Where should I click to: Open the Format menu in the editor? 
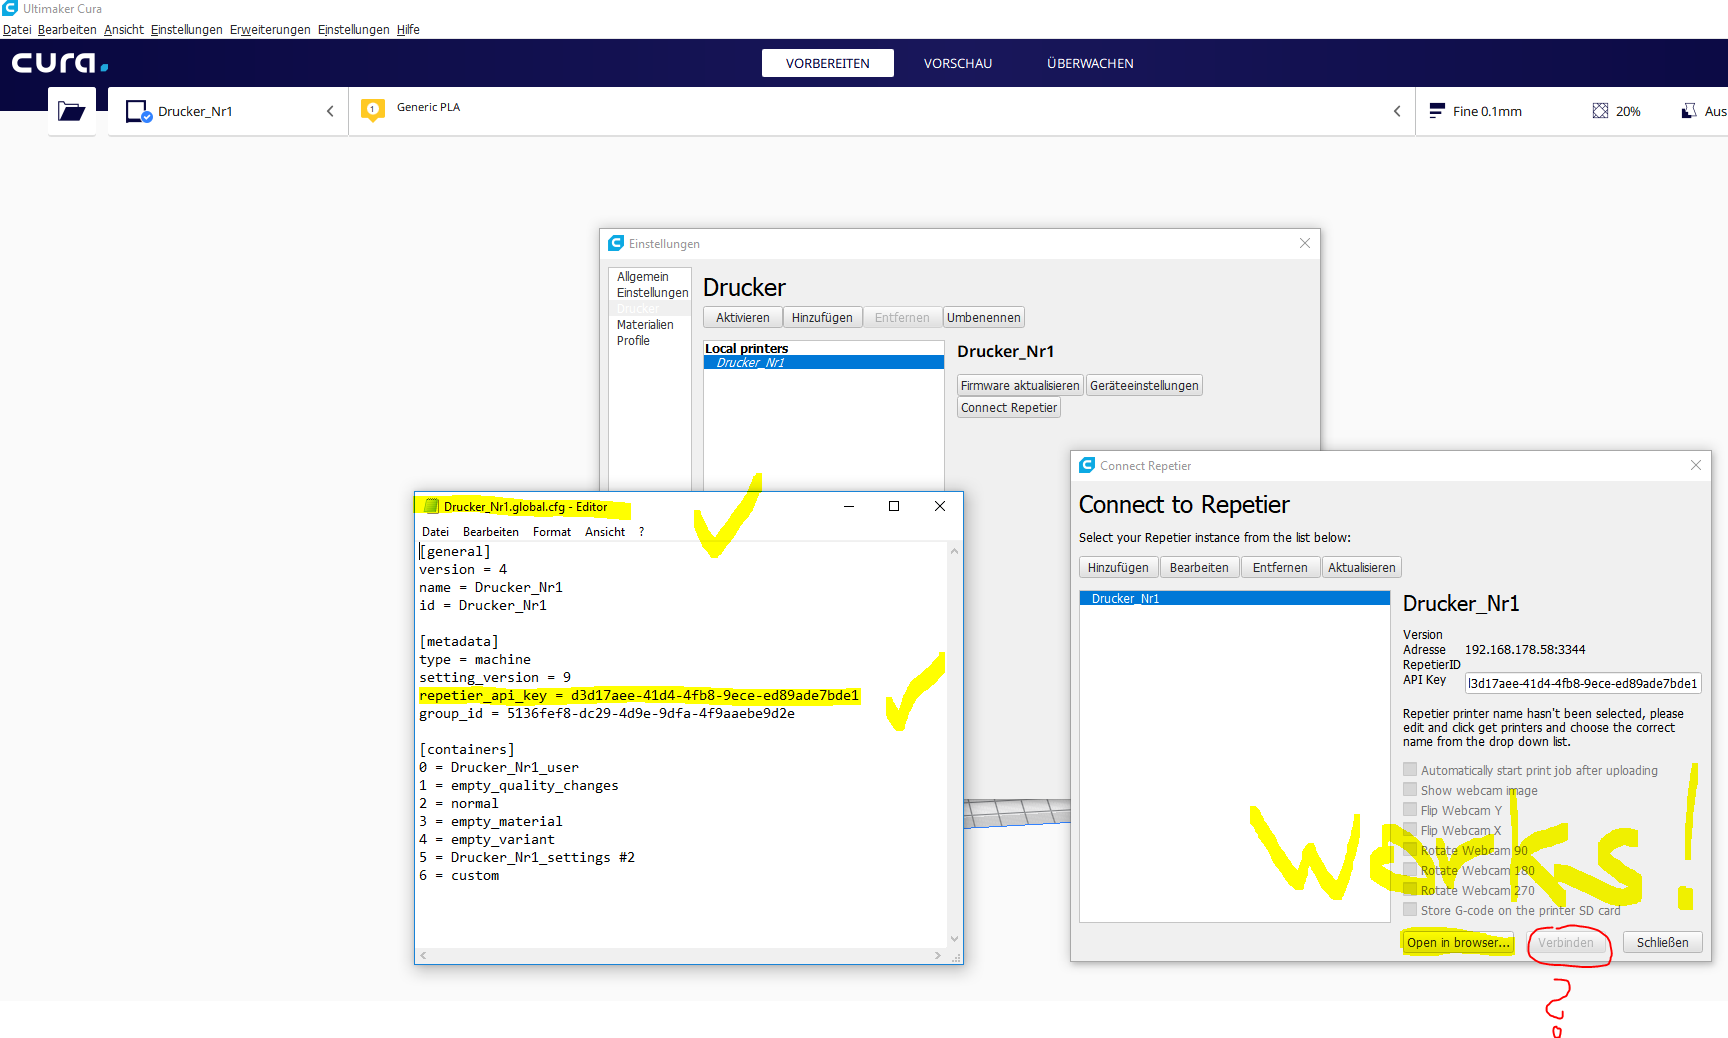552,532
